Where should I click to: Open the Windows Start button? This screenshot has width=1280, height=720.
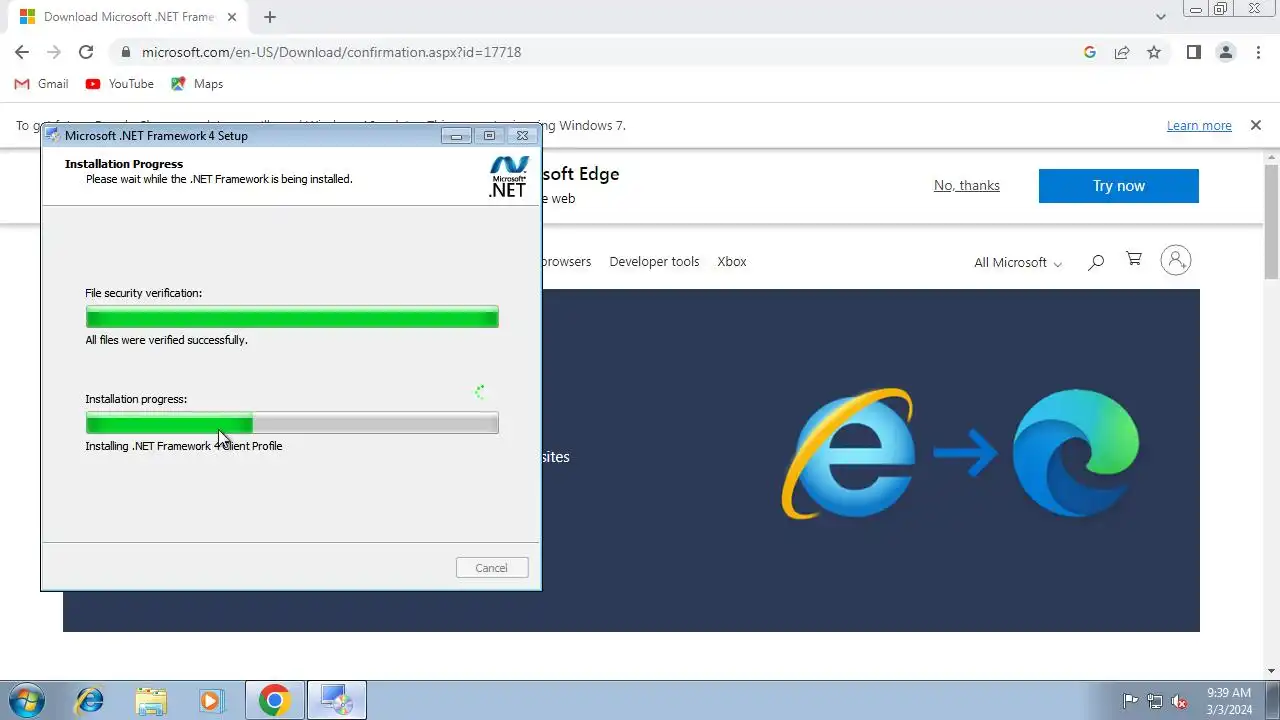27,700
